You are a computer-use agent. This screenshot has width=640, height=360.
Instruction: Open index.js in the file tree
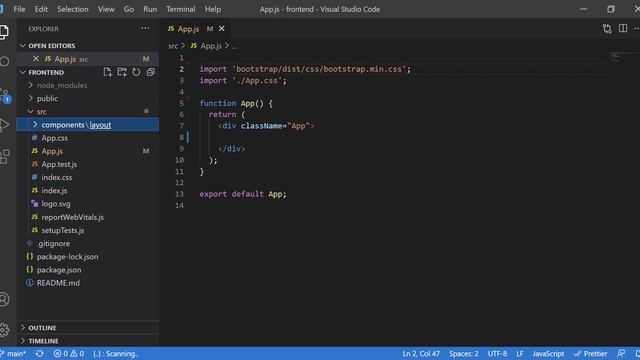click(x=87, y=190)
